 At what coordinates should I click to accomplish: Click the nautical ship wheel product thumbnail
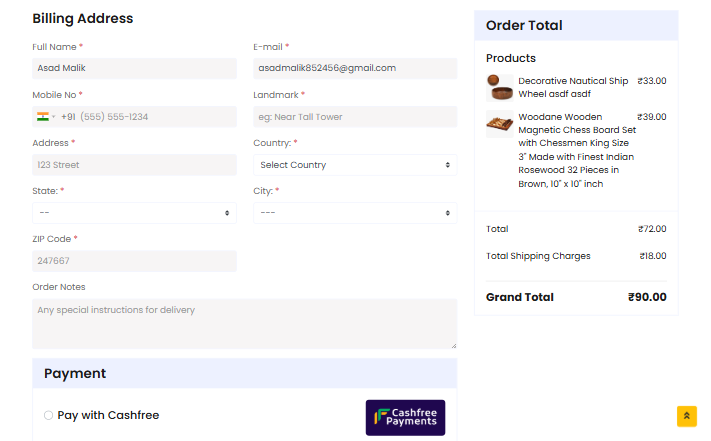(500, 87)
